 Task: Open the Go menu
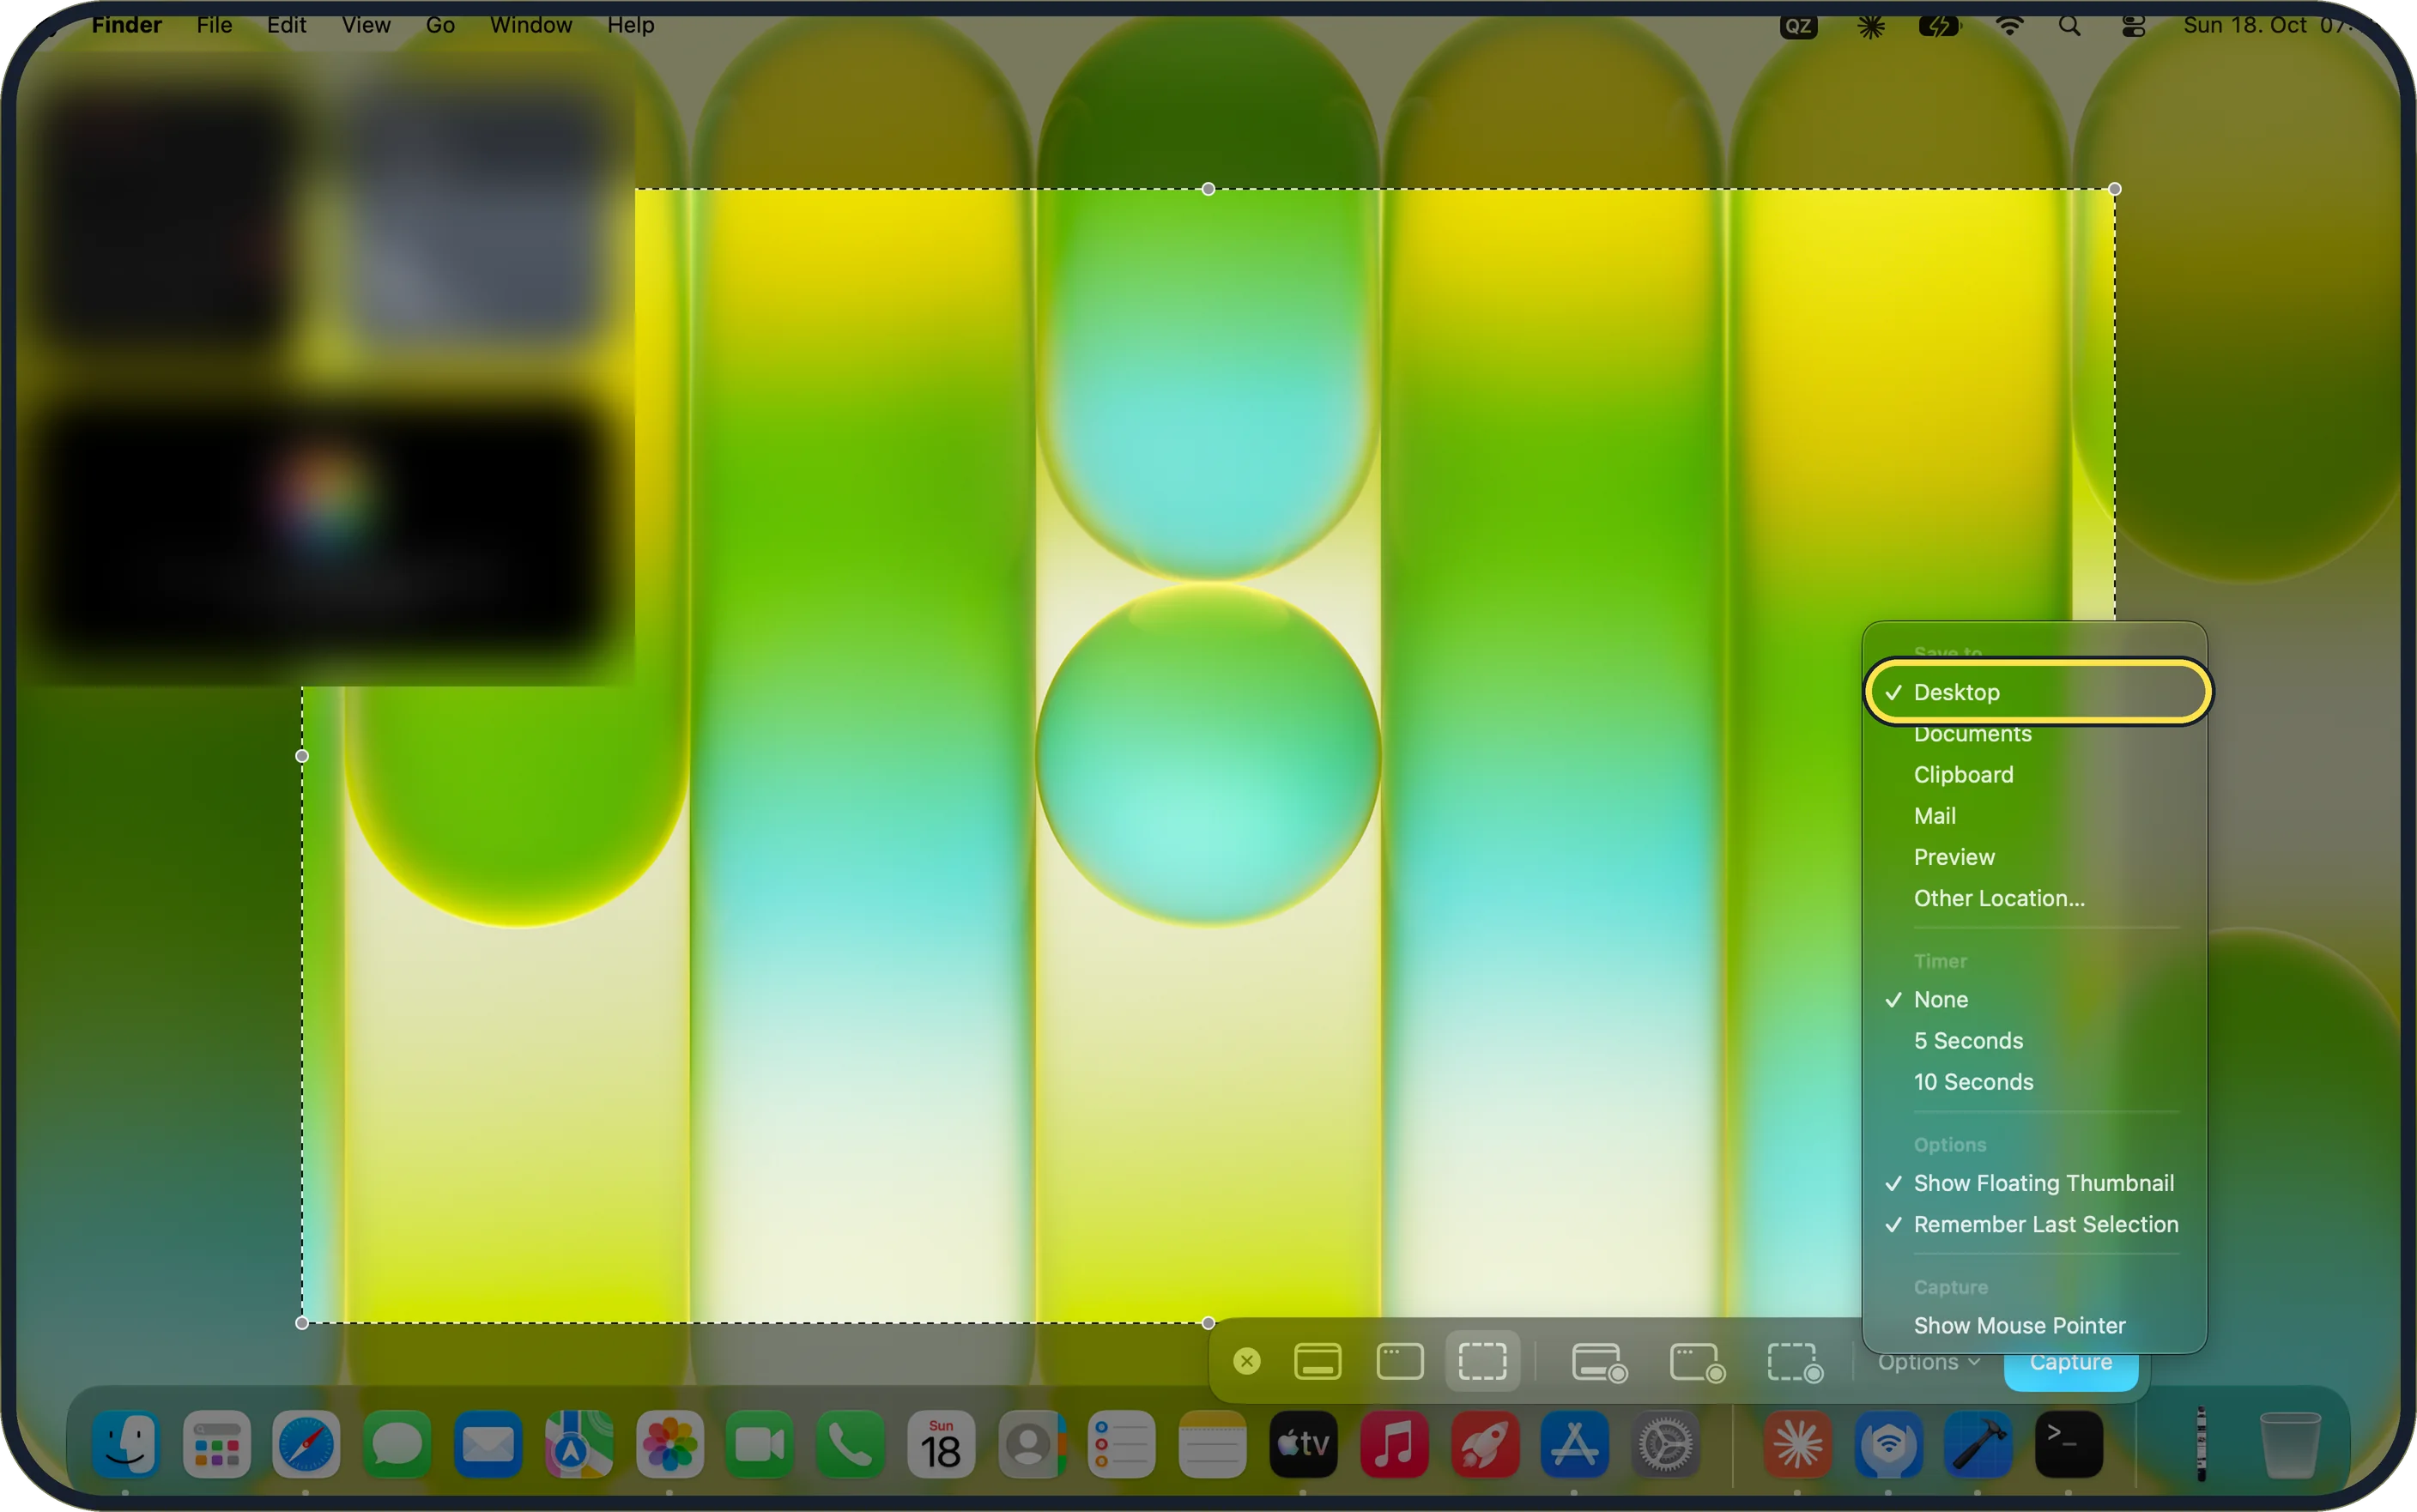pyautogui.click(x=440, y=25)
